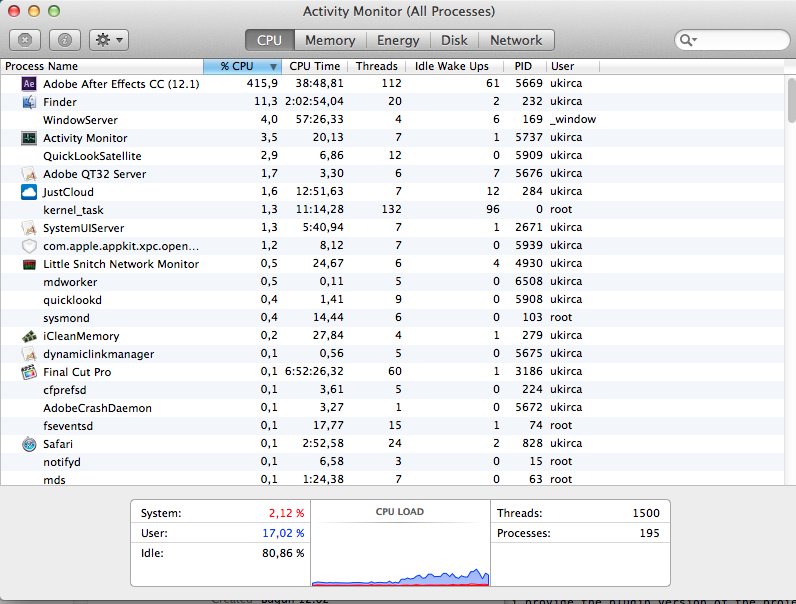Click the com.apple.appkit.xpc shield icon
This screenshot has width=796, height=604.
pos(29,246)
